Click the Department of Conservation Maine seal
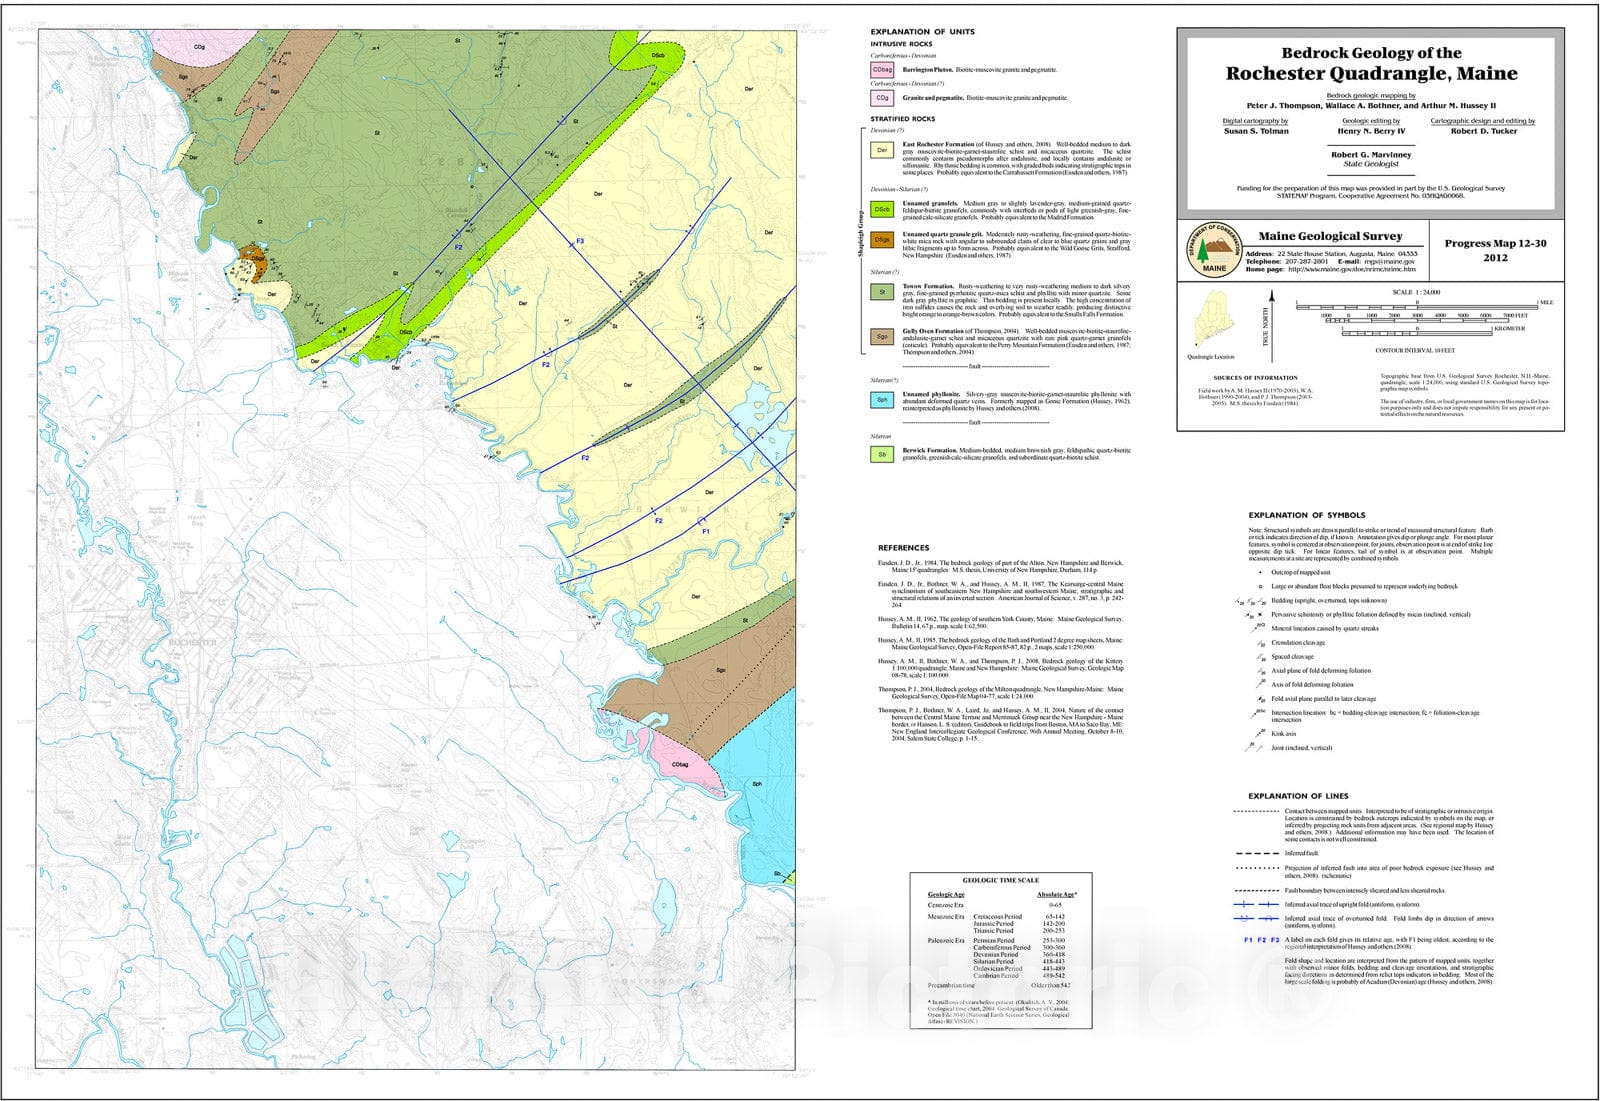The width and height of the screenshot is (1600, 1101). pyautogui.click(x=1214, y=251)
